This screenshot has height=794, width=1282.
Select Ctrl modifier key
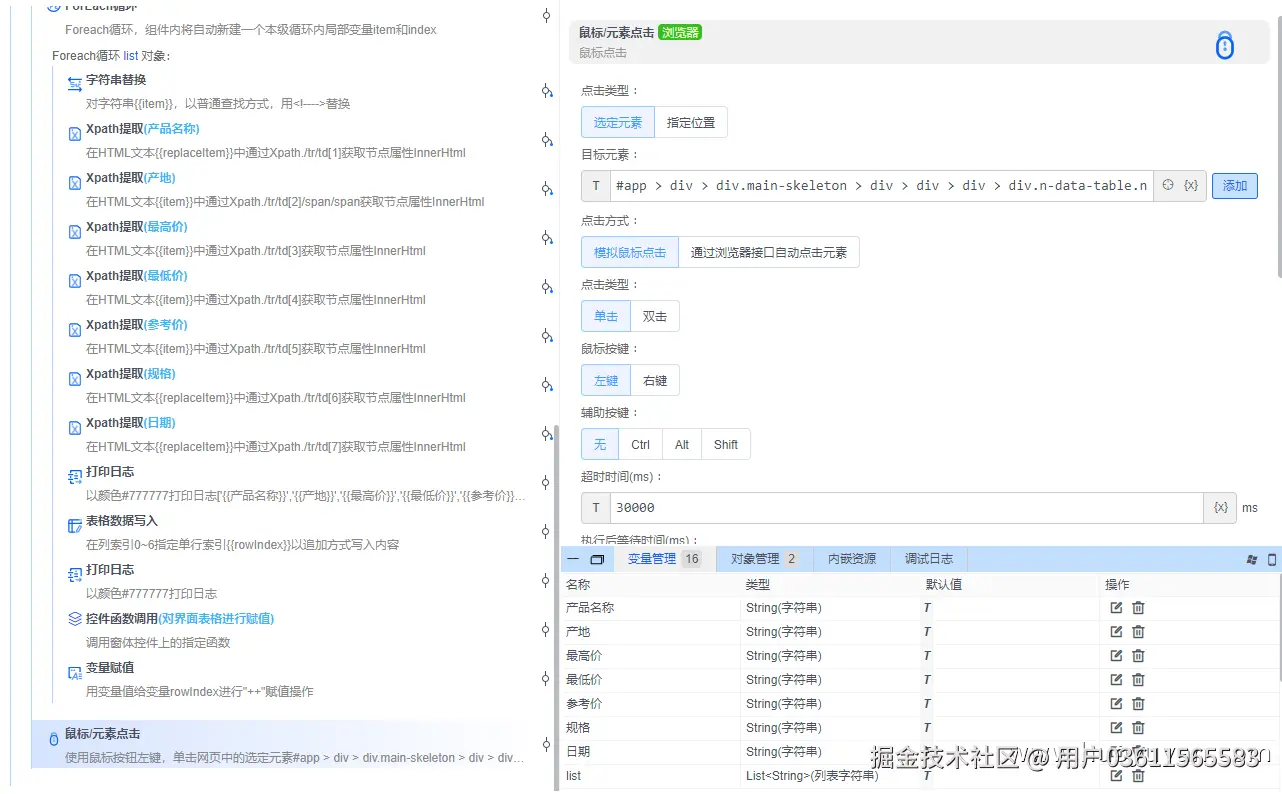pyautogui.click(x=640, y=444)
